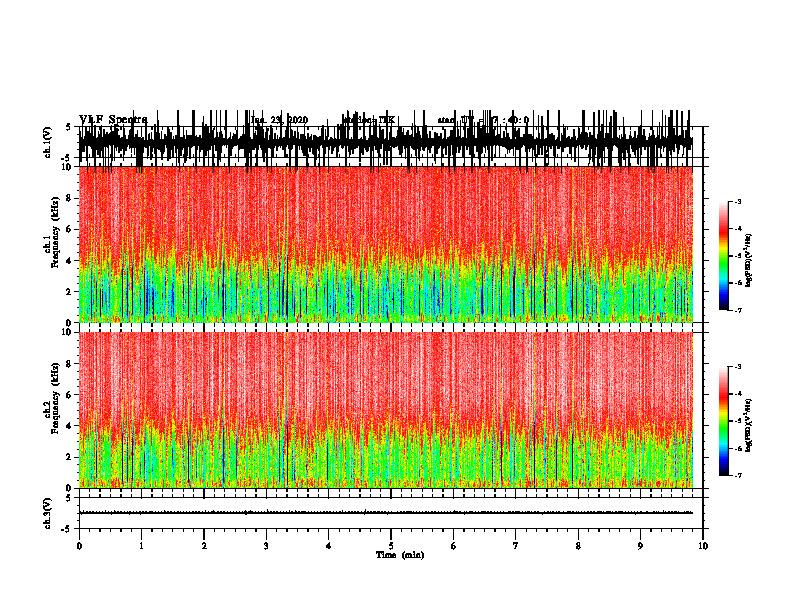
Task: Click the "ch.3(V)" waveform axis label
Action: pyautogui.click(x=48, y=514)
